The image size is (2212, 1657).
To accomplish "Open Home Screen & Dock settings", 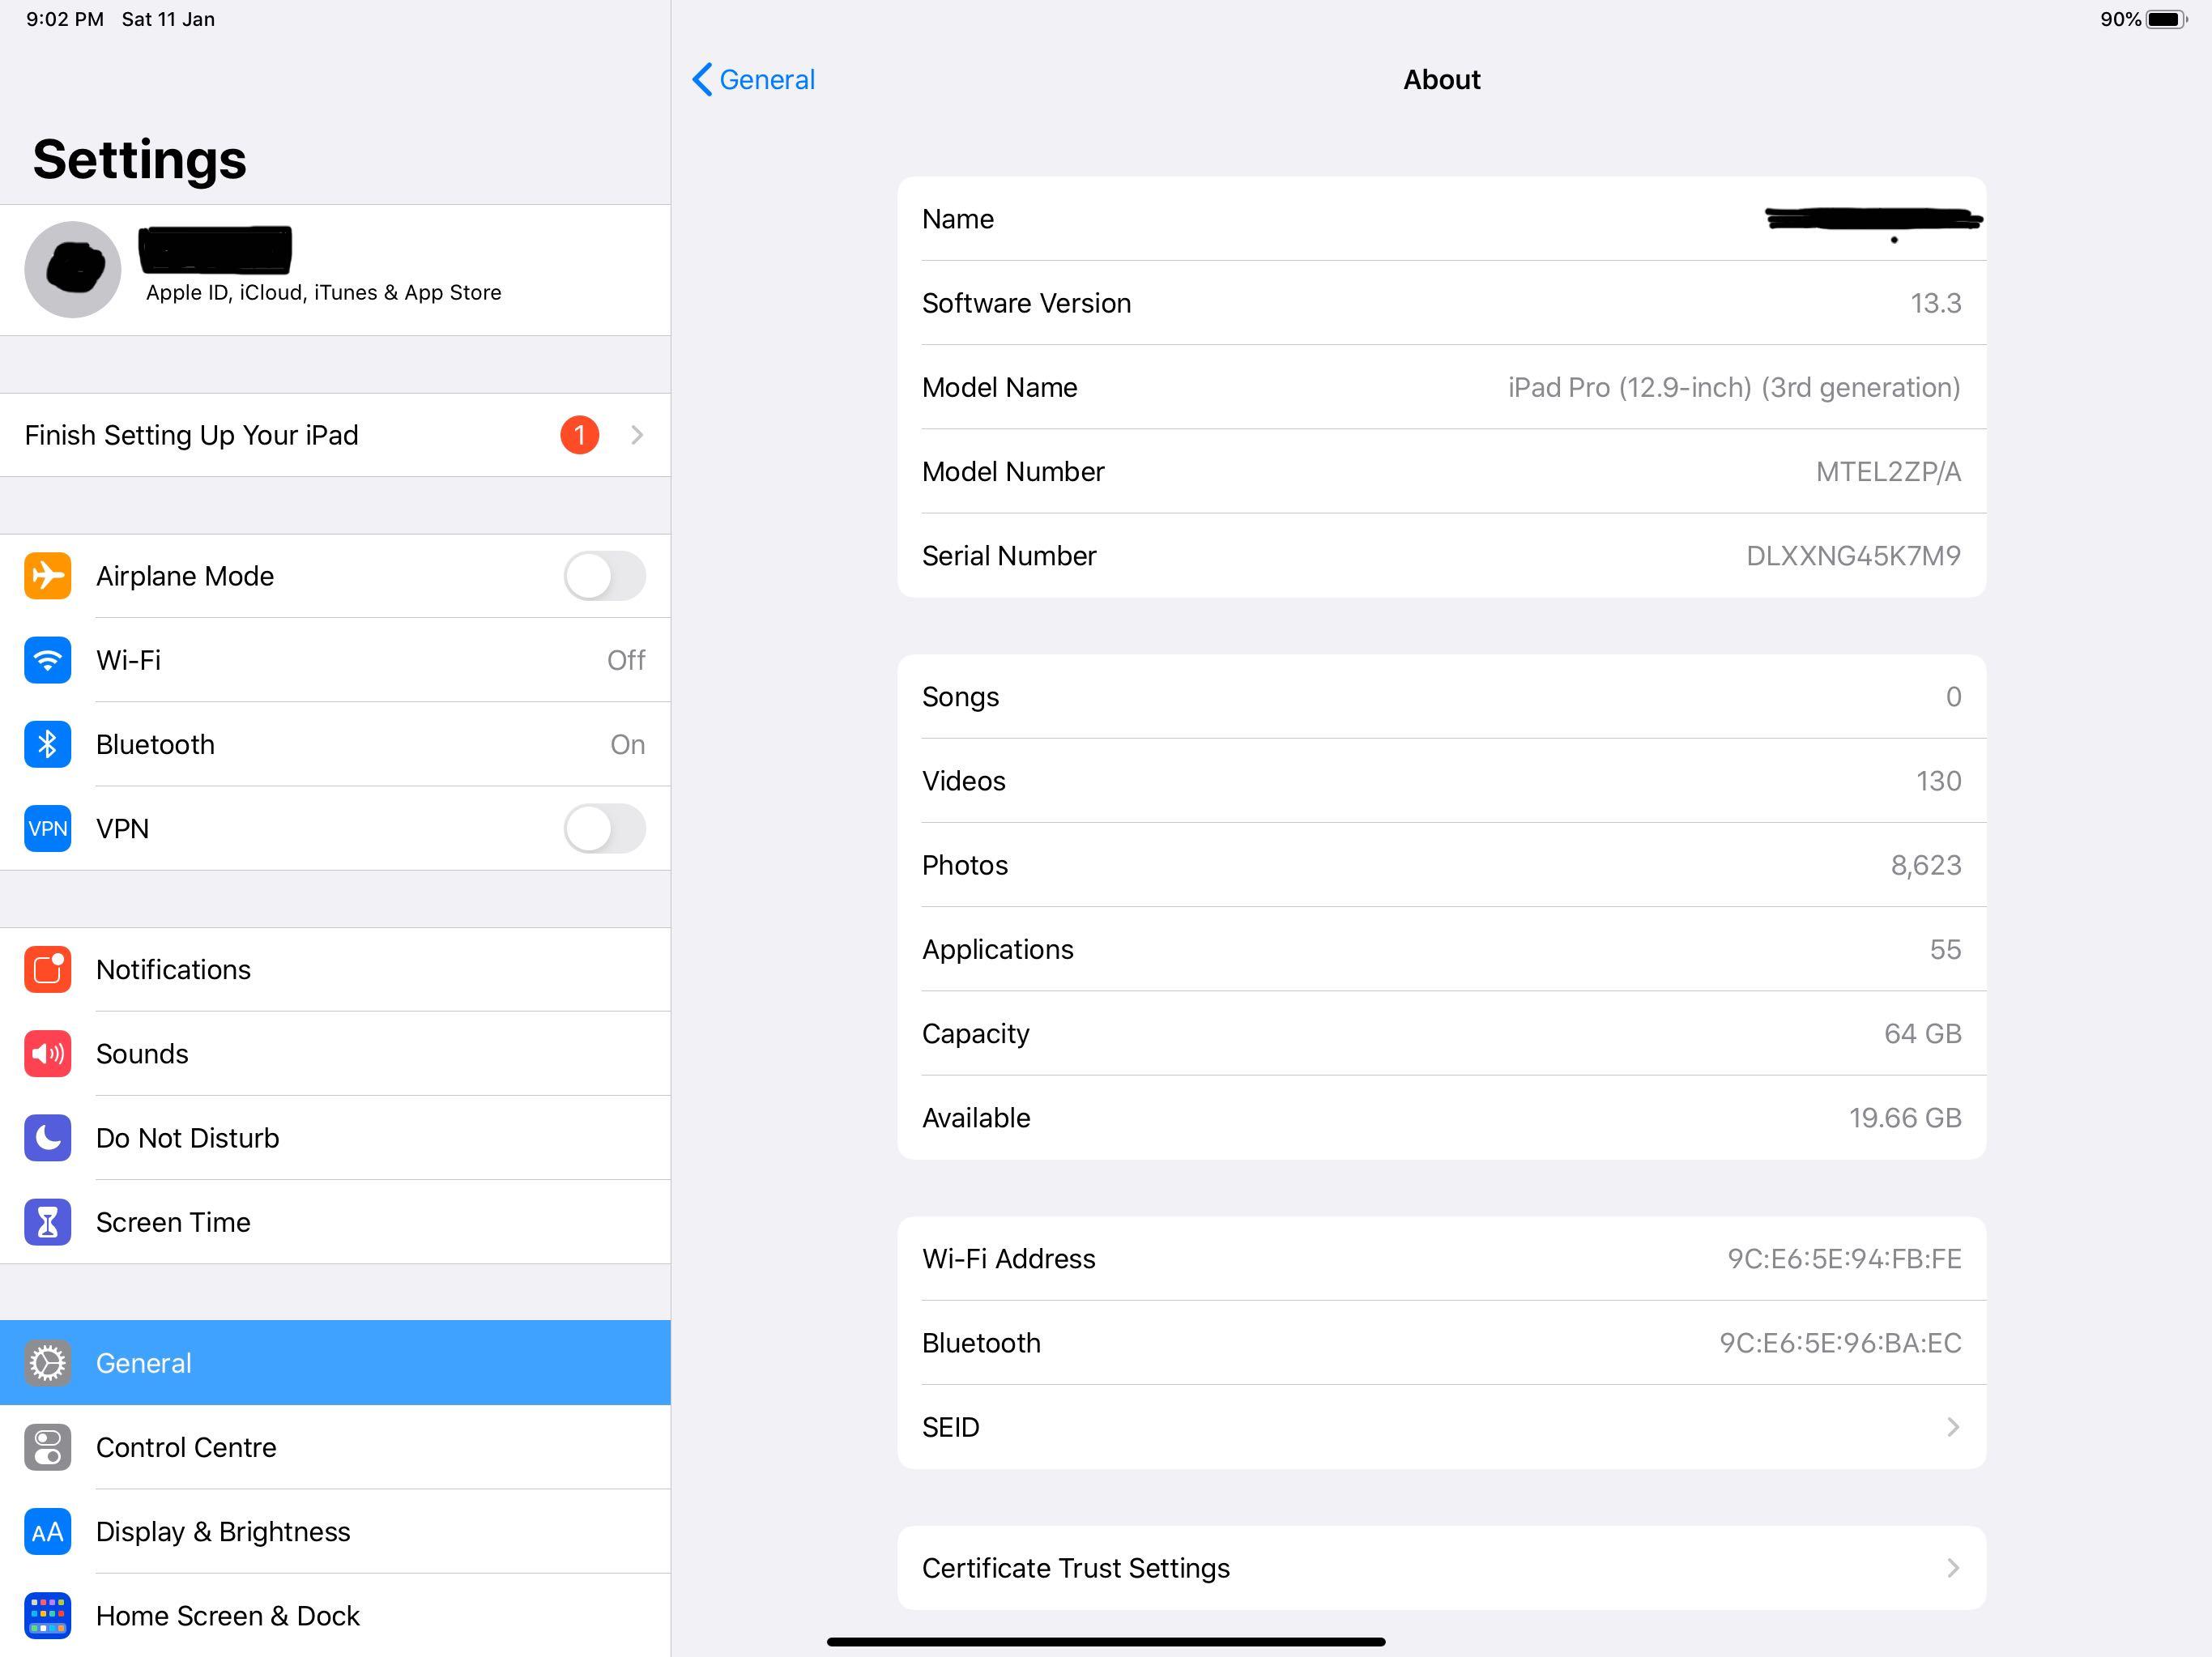I will tap(227, 1615).
